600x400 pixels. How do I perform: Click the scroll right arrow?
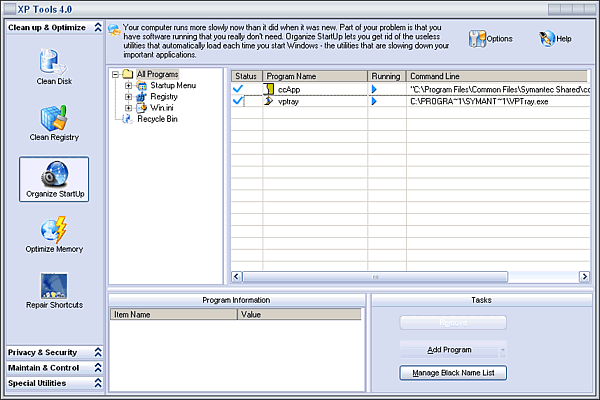tap(584, 276)
